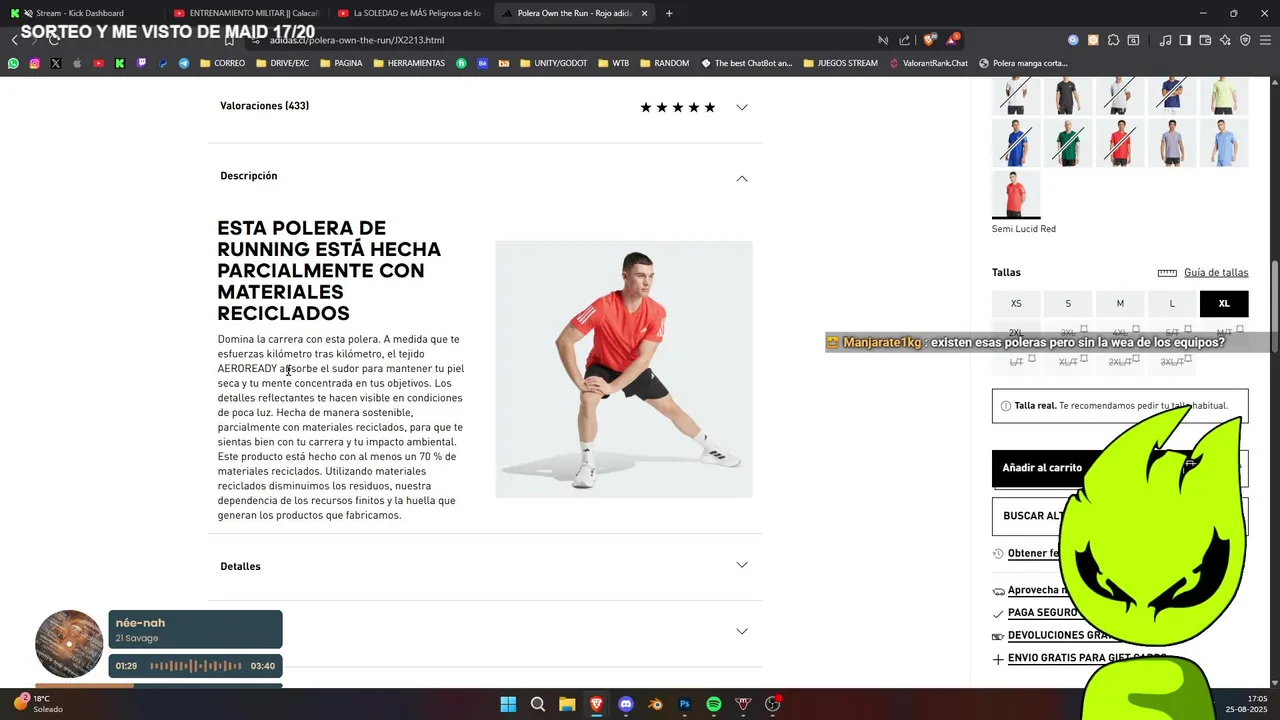Toggle the browser sidebar panel icon
The height and width of the screenshot is (720, 1280).
point(1185,40)
